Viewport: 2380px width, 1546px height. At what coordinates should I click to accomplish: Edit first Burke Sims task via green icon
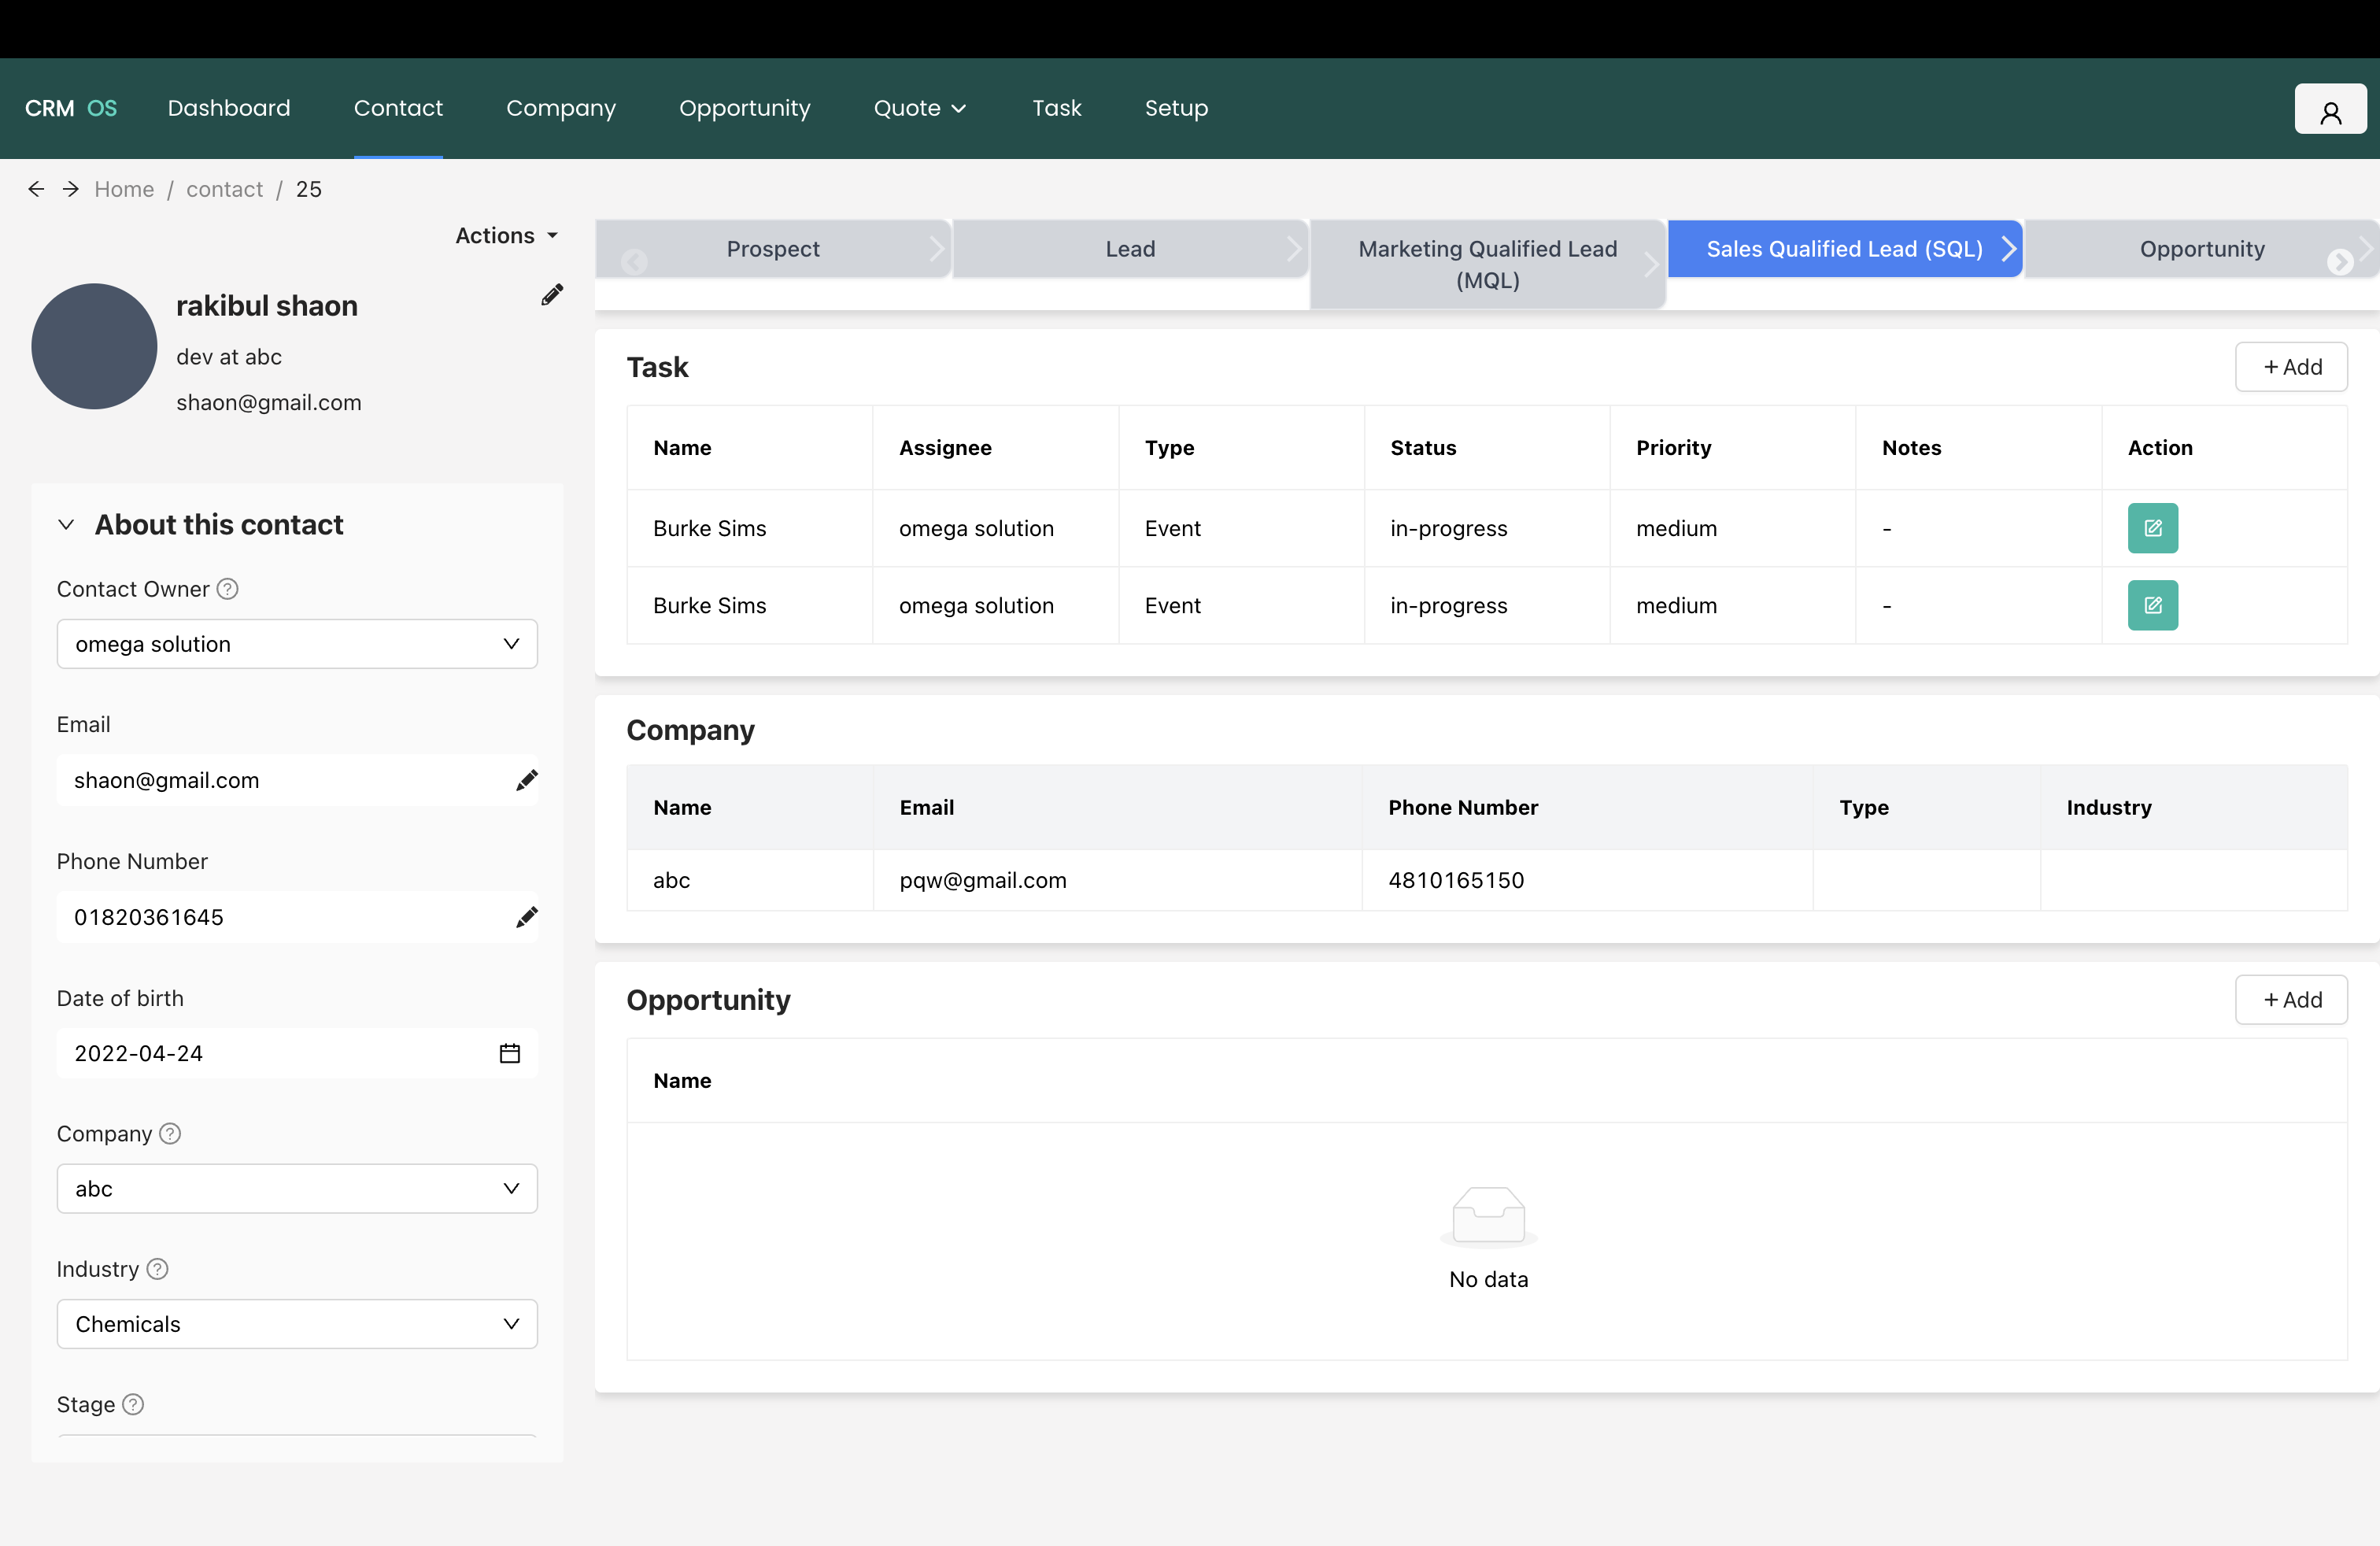[2153, 528]
